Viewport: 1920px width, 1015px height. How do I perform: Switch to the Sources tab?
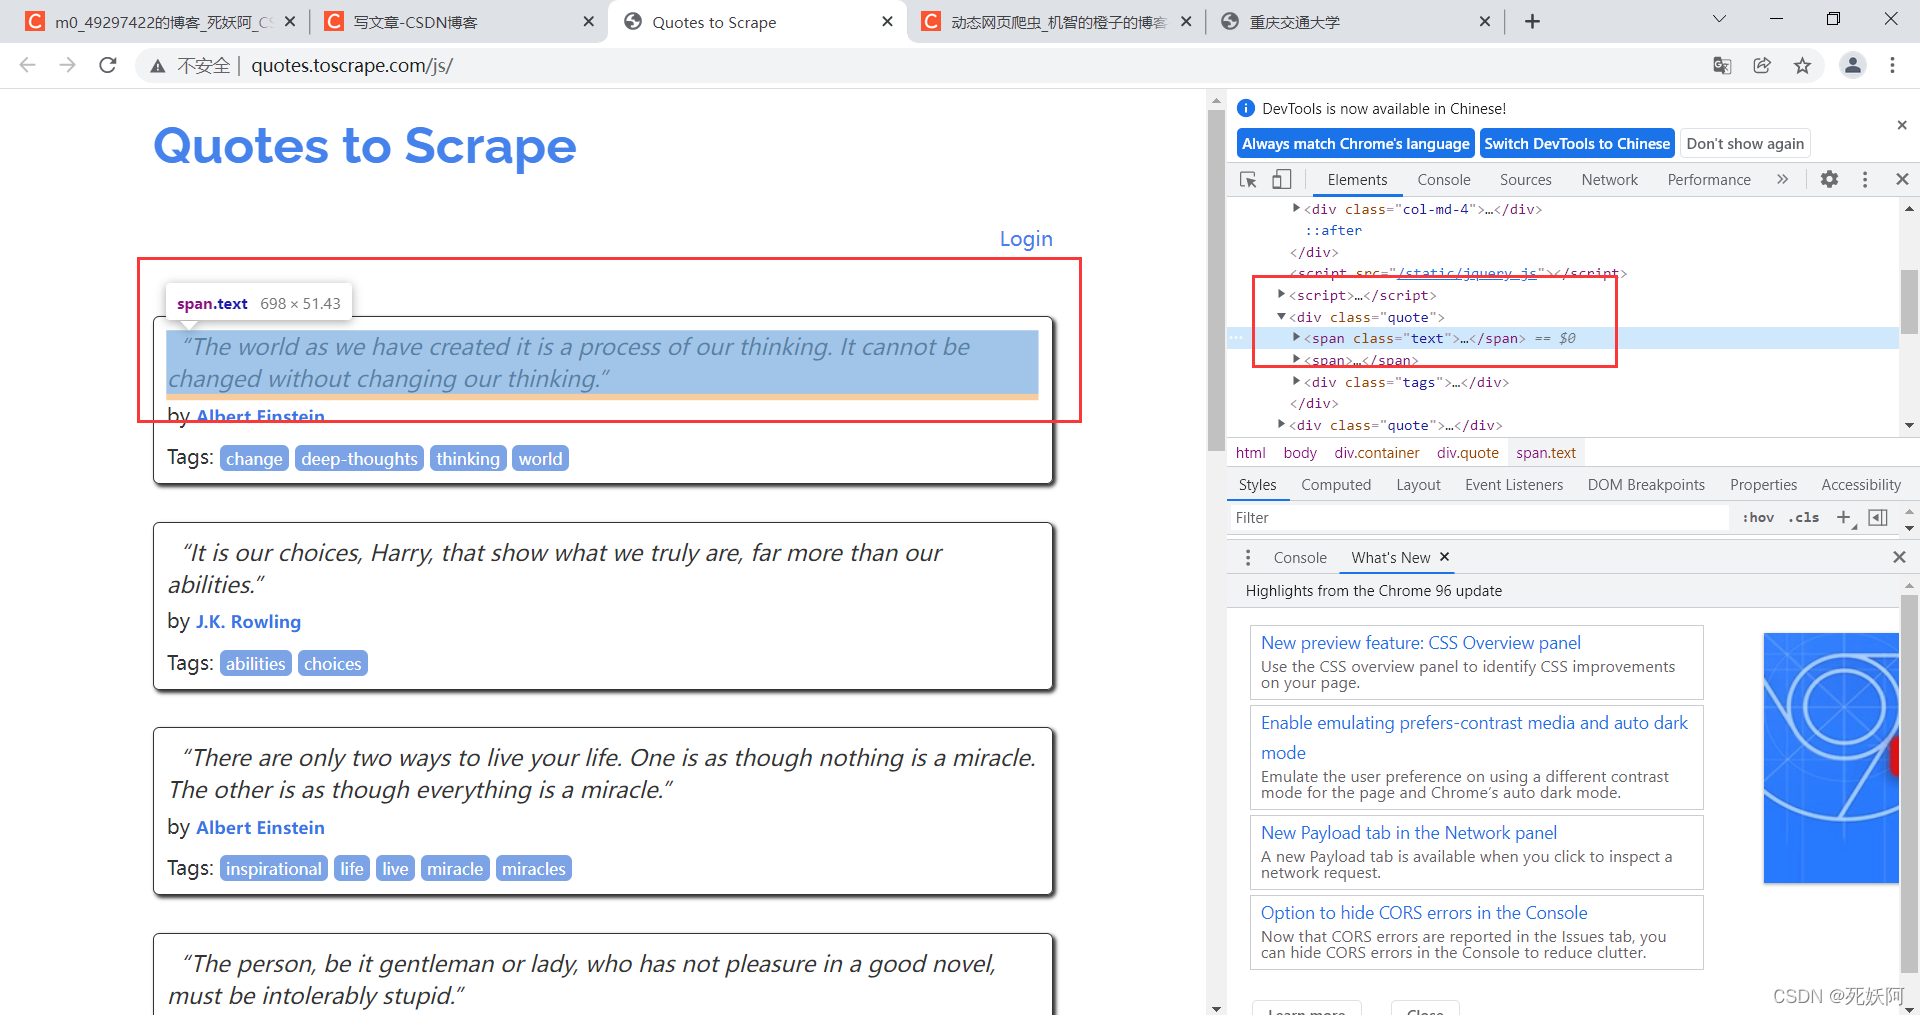pos(1525,179)
